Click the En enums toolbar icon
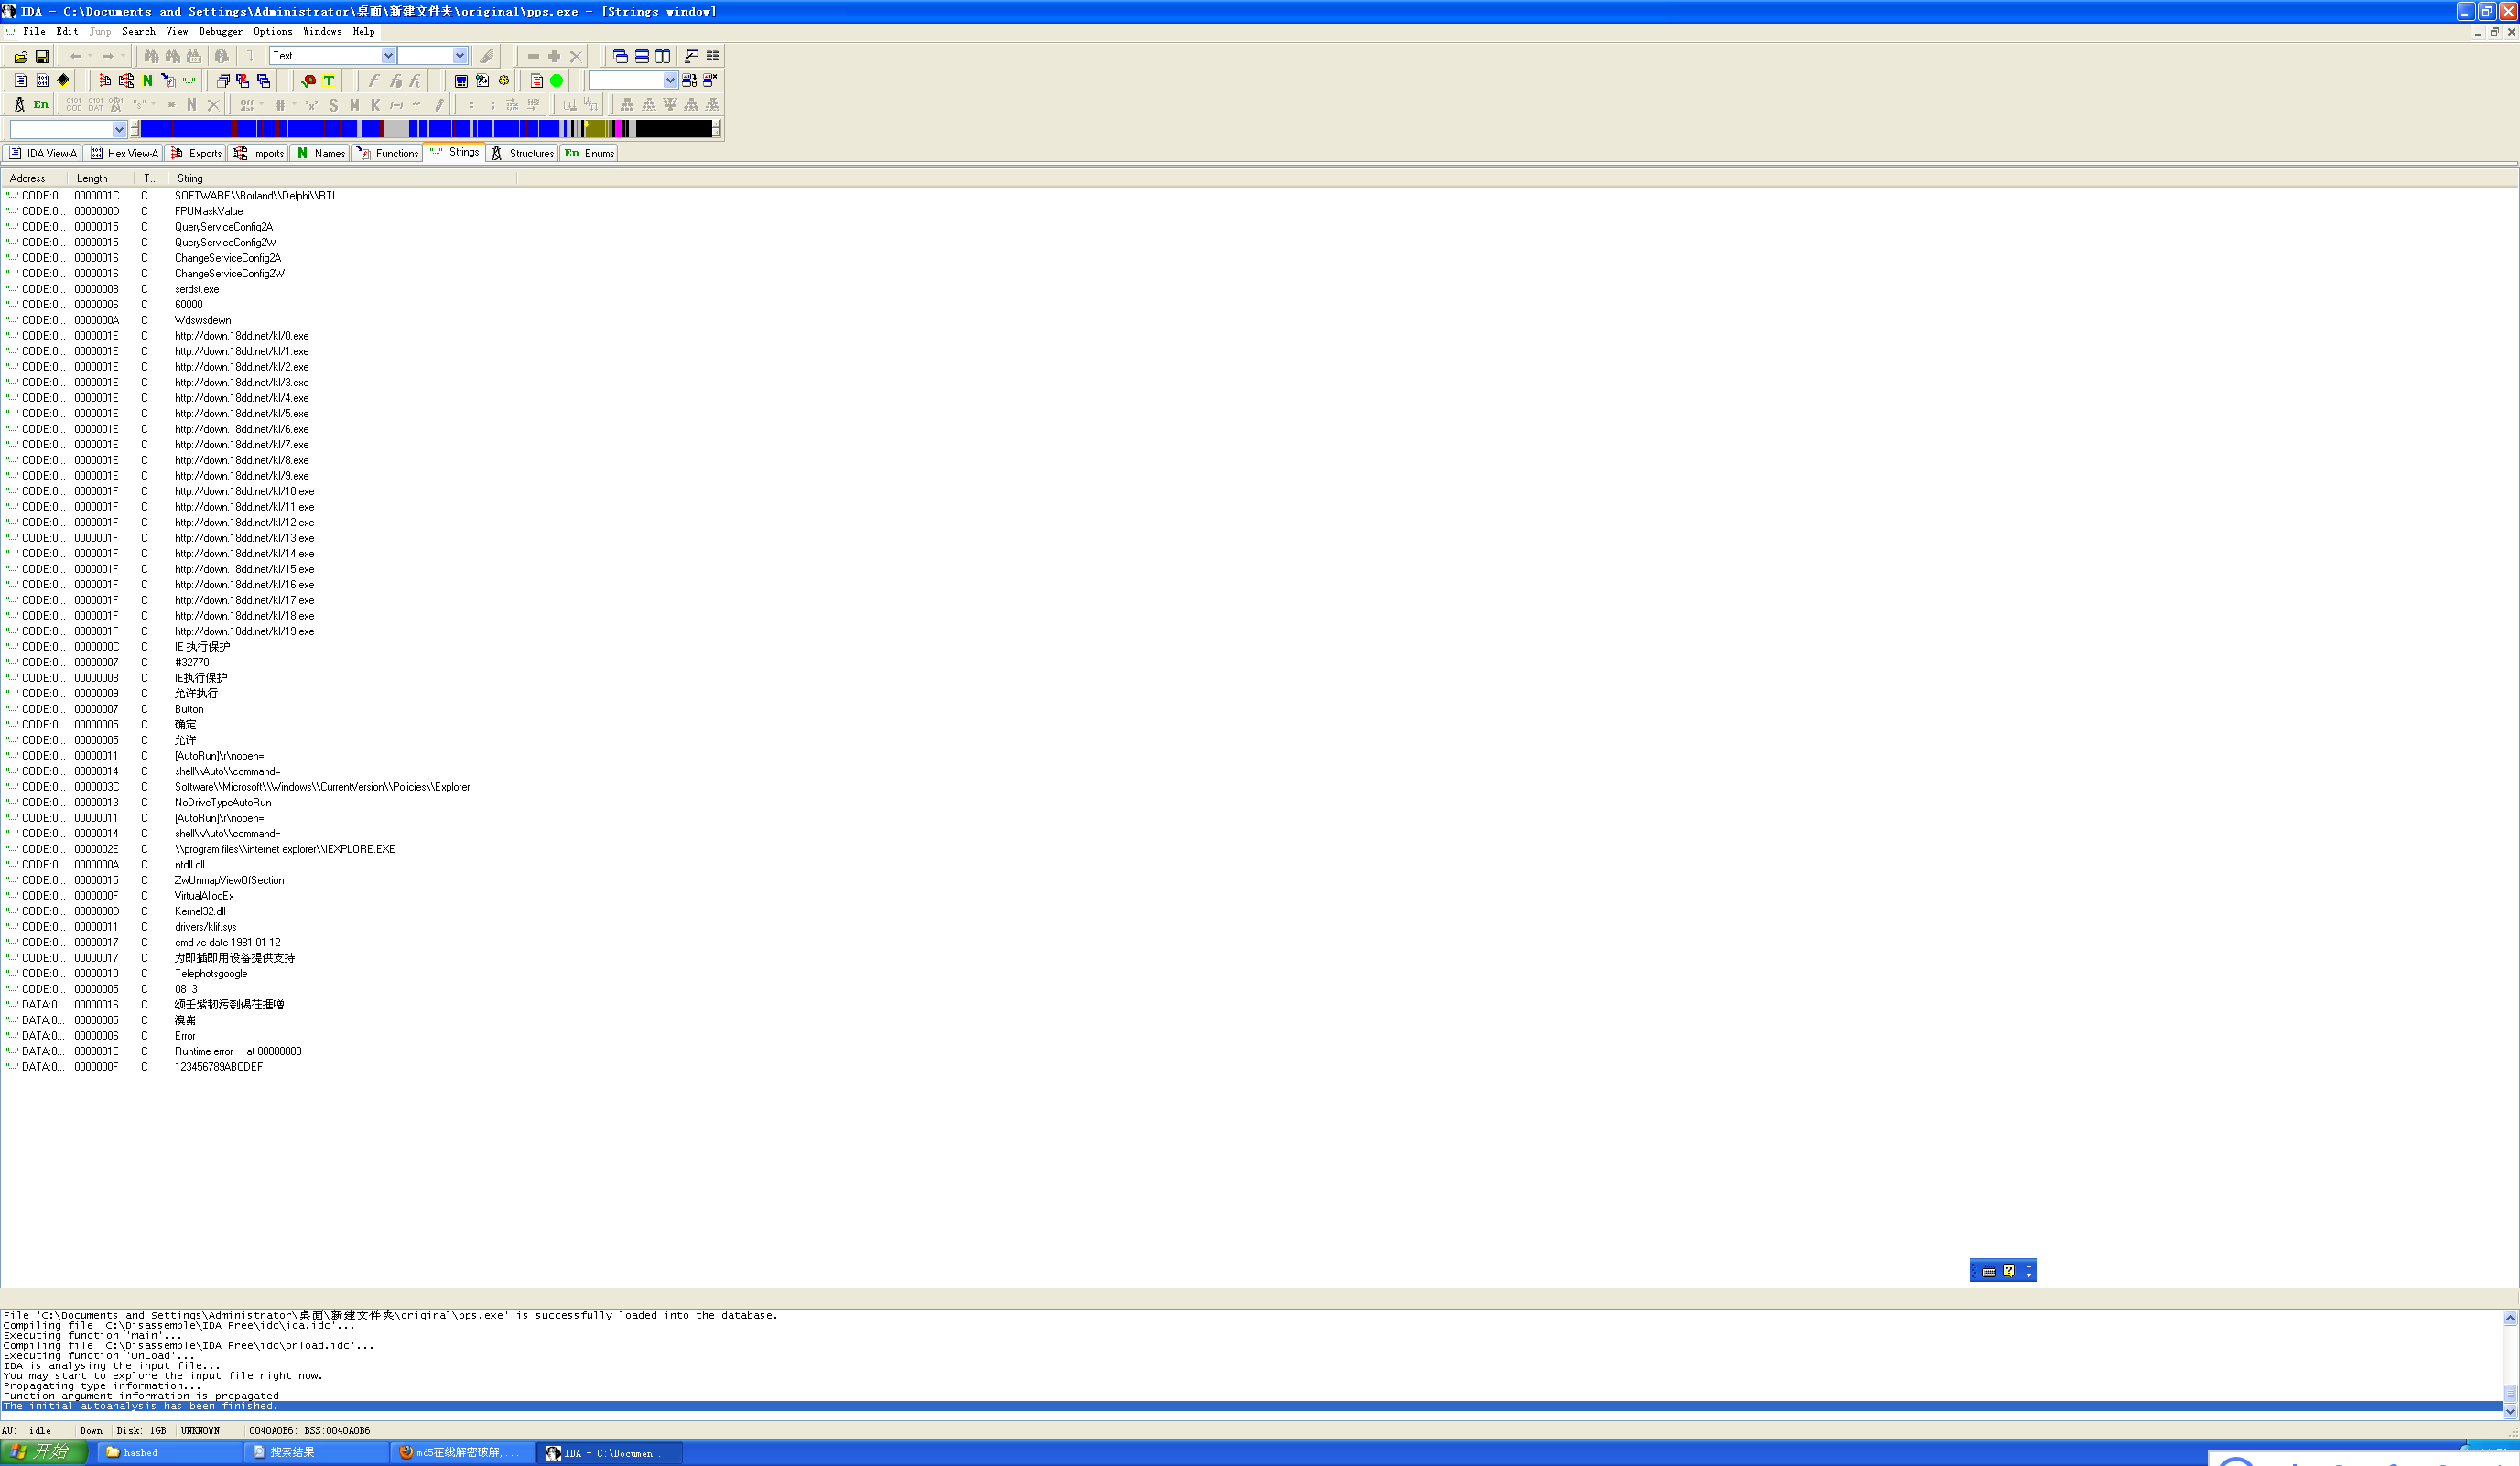This screenshot has width=2520, height=1466. pyautogui.click(x=41, y=105)
